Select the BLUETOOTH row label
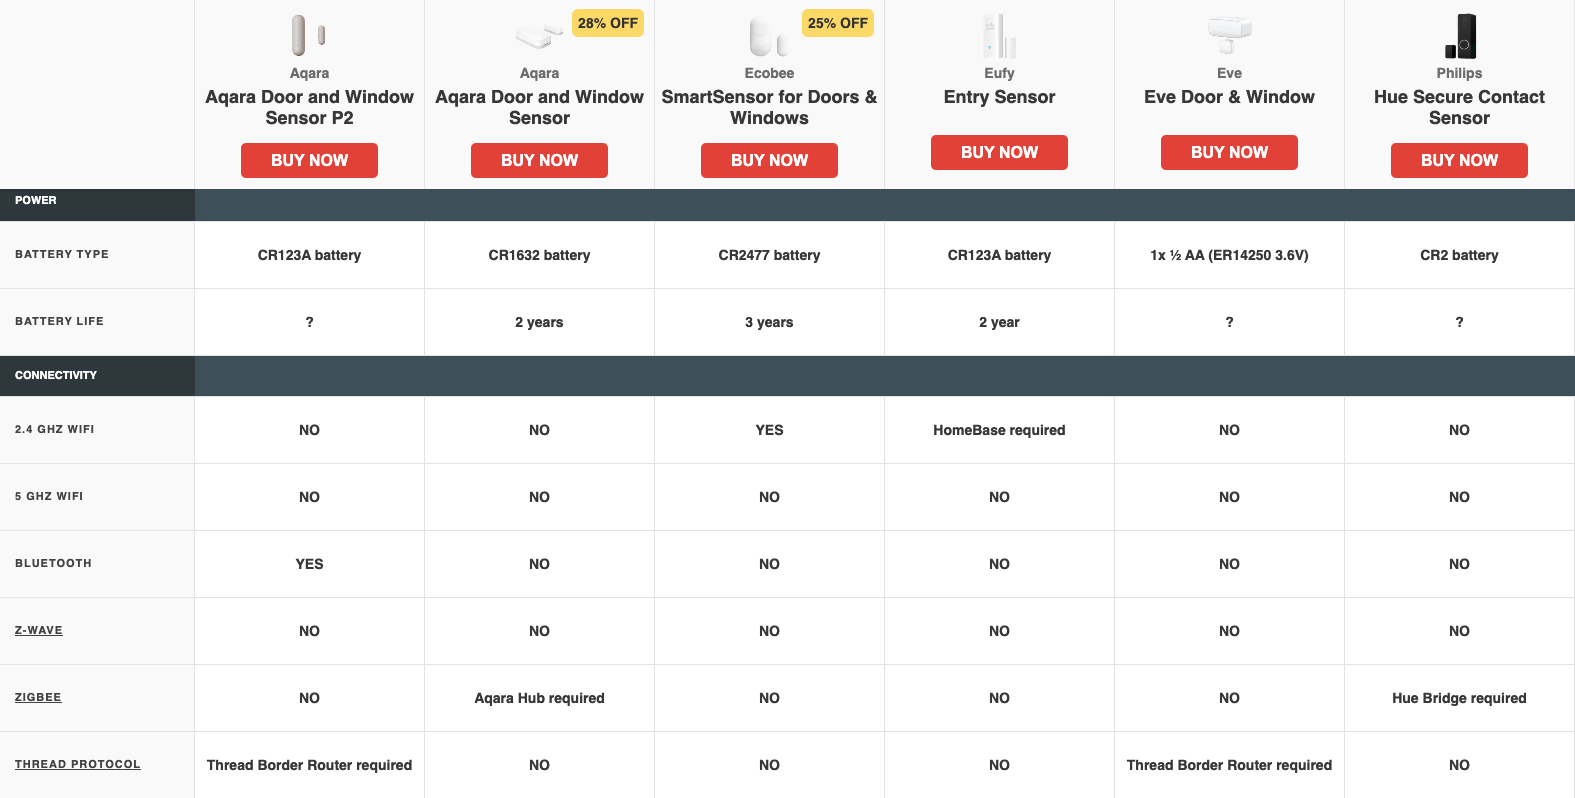Image resolution: width=1575 pixels, height=798 pixels. click(x=53, y=563)
